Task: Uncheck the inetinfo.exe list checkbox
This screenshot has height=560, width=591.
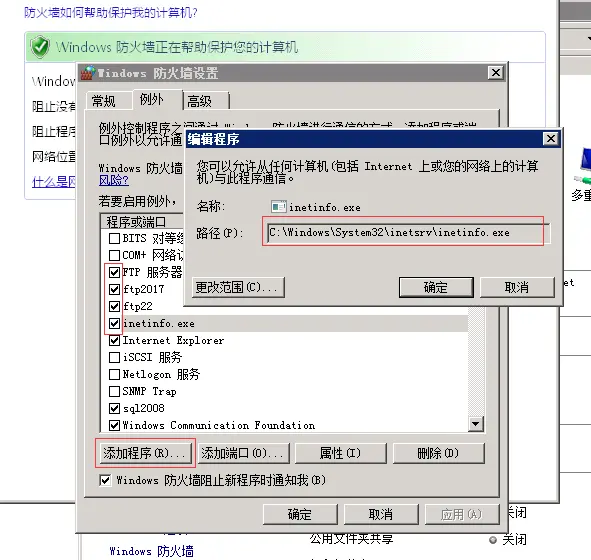Action: click(x=114, y=323)
